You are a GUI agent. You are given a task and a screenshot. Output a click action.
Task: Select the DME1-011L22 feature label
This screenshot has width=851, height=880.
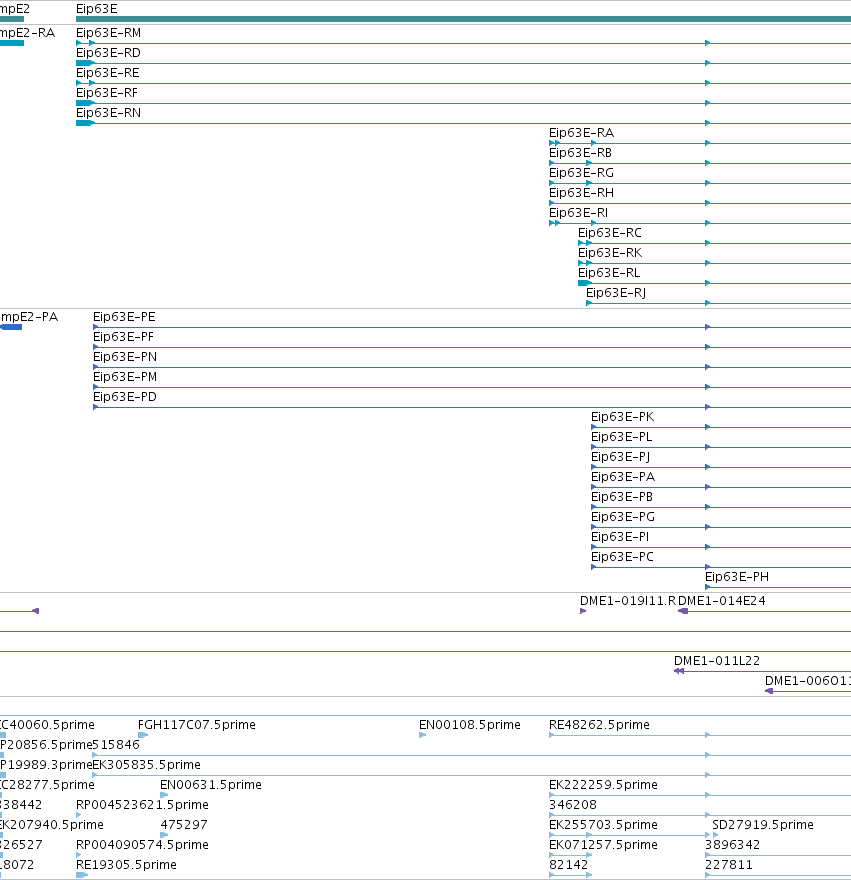click(x=717, y=661)
